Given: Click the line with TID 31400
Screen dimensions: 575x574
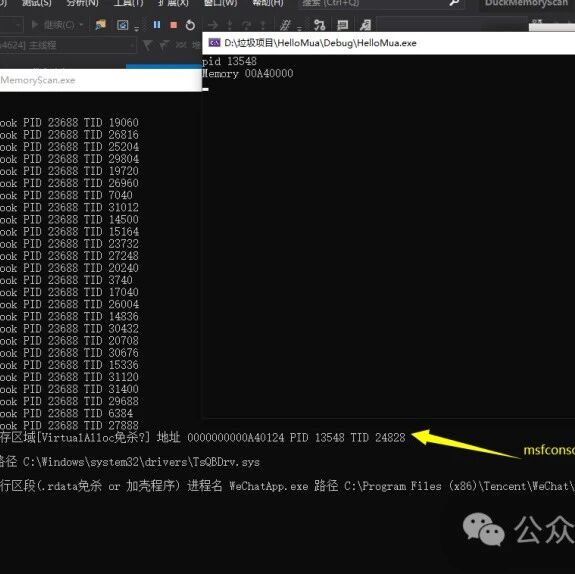Looking at the screenshot, I should pos(69,389).
